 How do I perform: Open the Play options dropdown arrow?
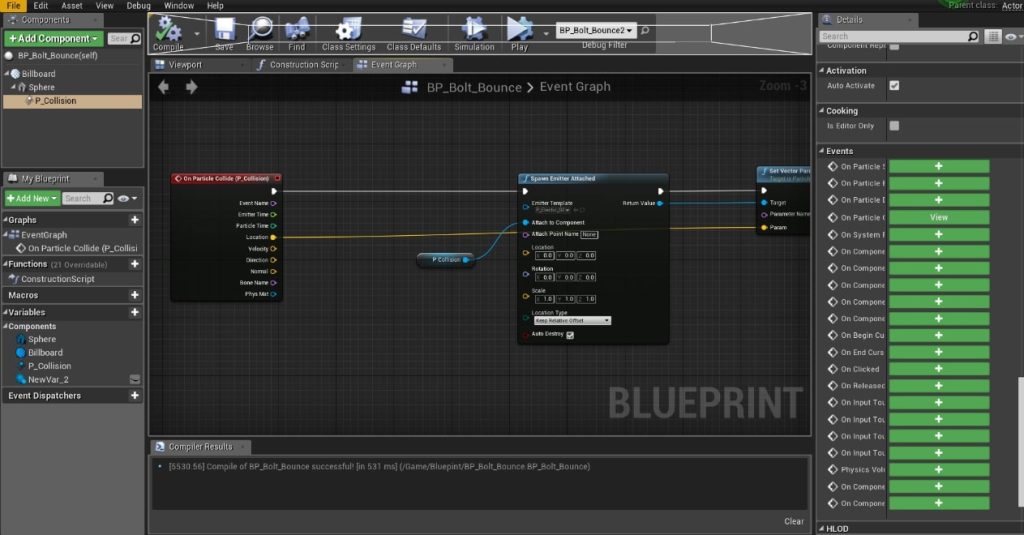[546, 33]
